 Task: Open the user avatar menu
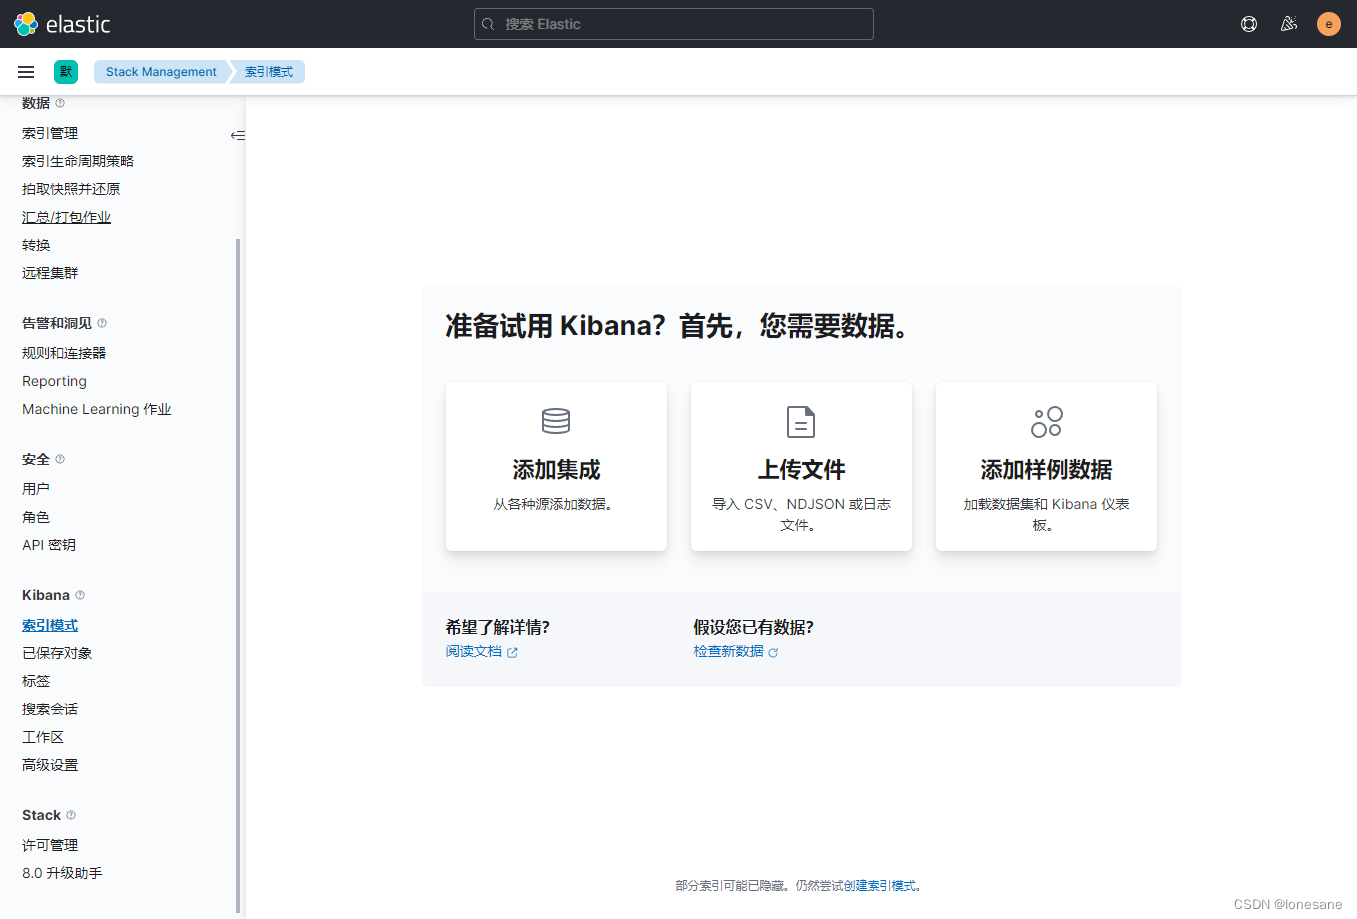pyautogui.click(x=1329, y=24)
